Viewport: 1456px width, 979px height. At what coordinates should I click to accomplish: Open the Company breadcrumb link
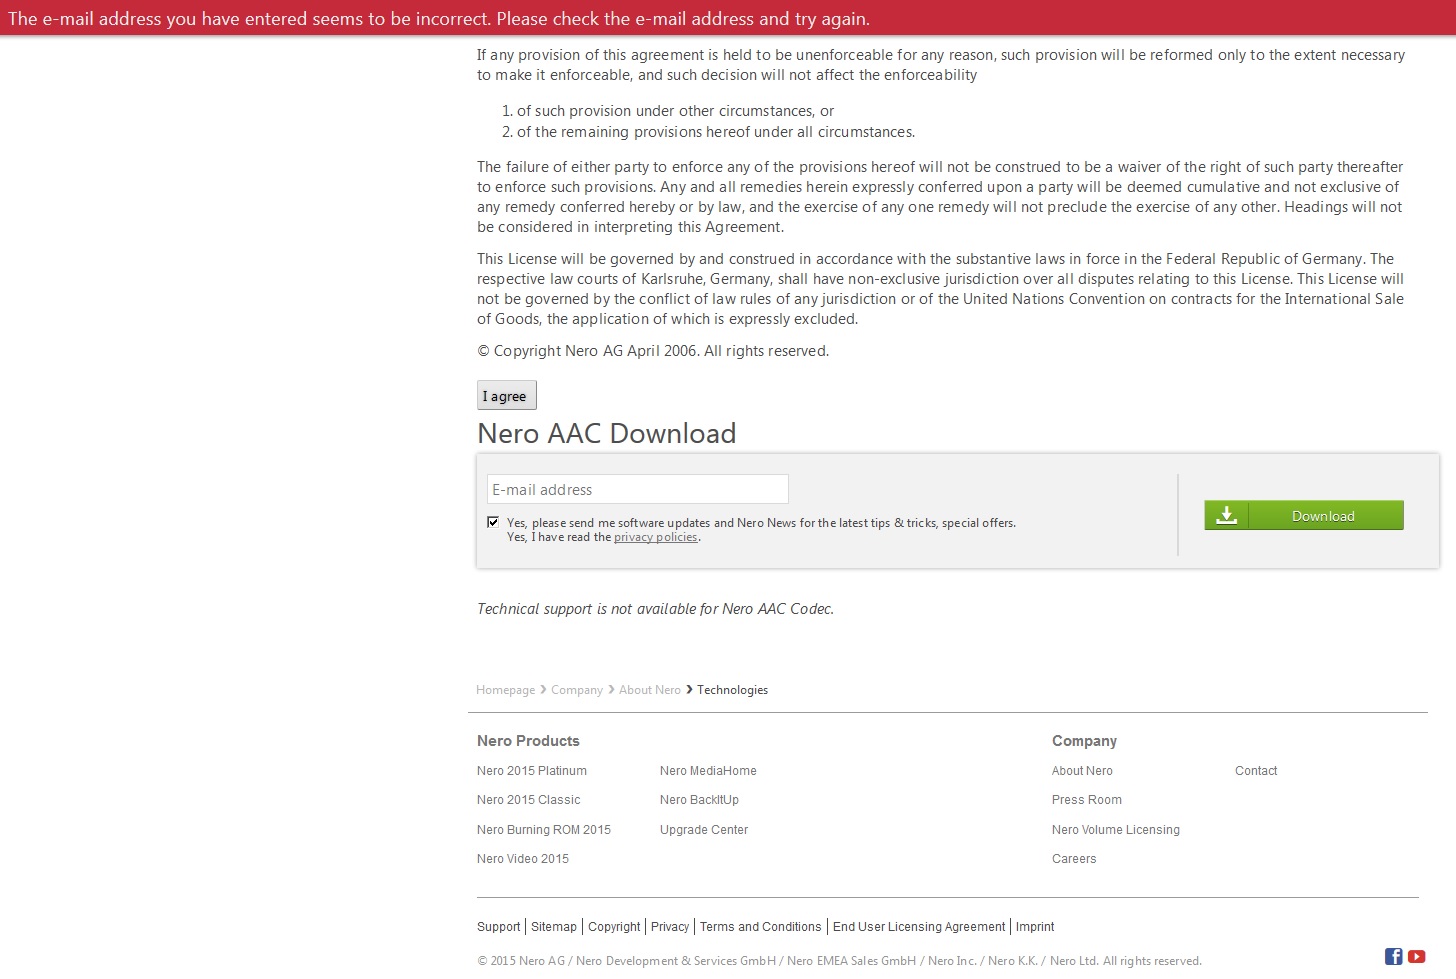(x=577, y=690)
